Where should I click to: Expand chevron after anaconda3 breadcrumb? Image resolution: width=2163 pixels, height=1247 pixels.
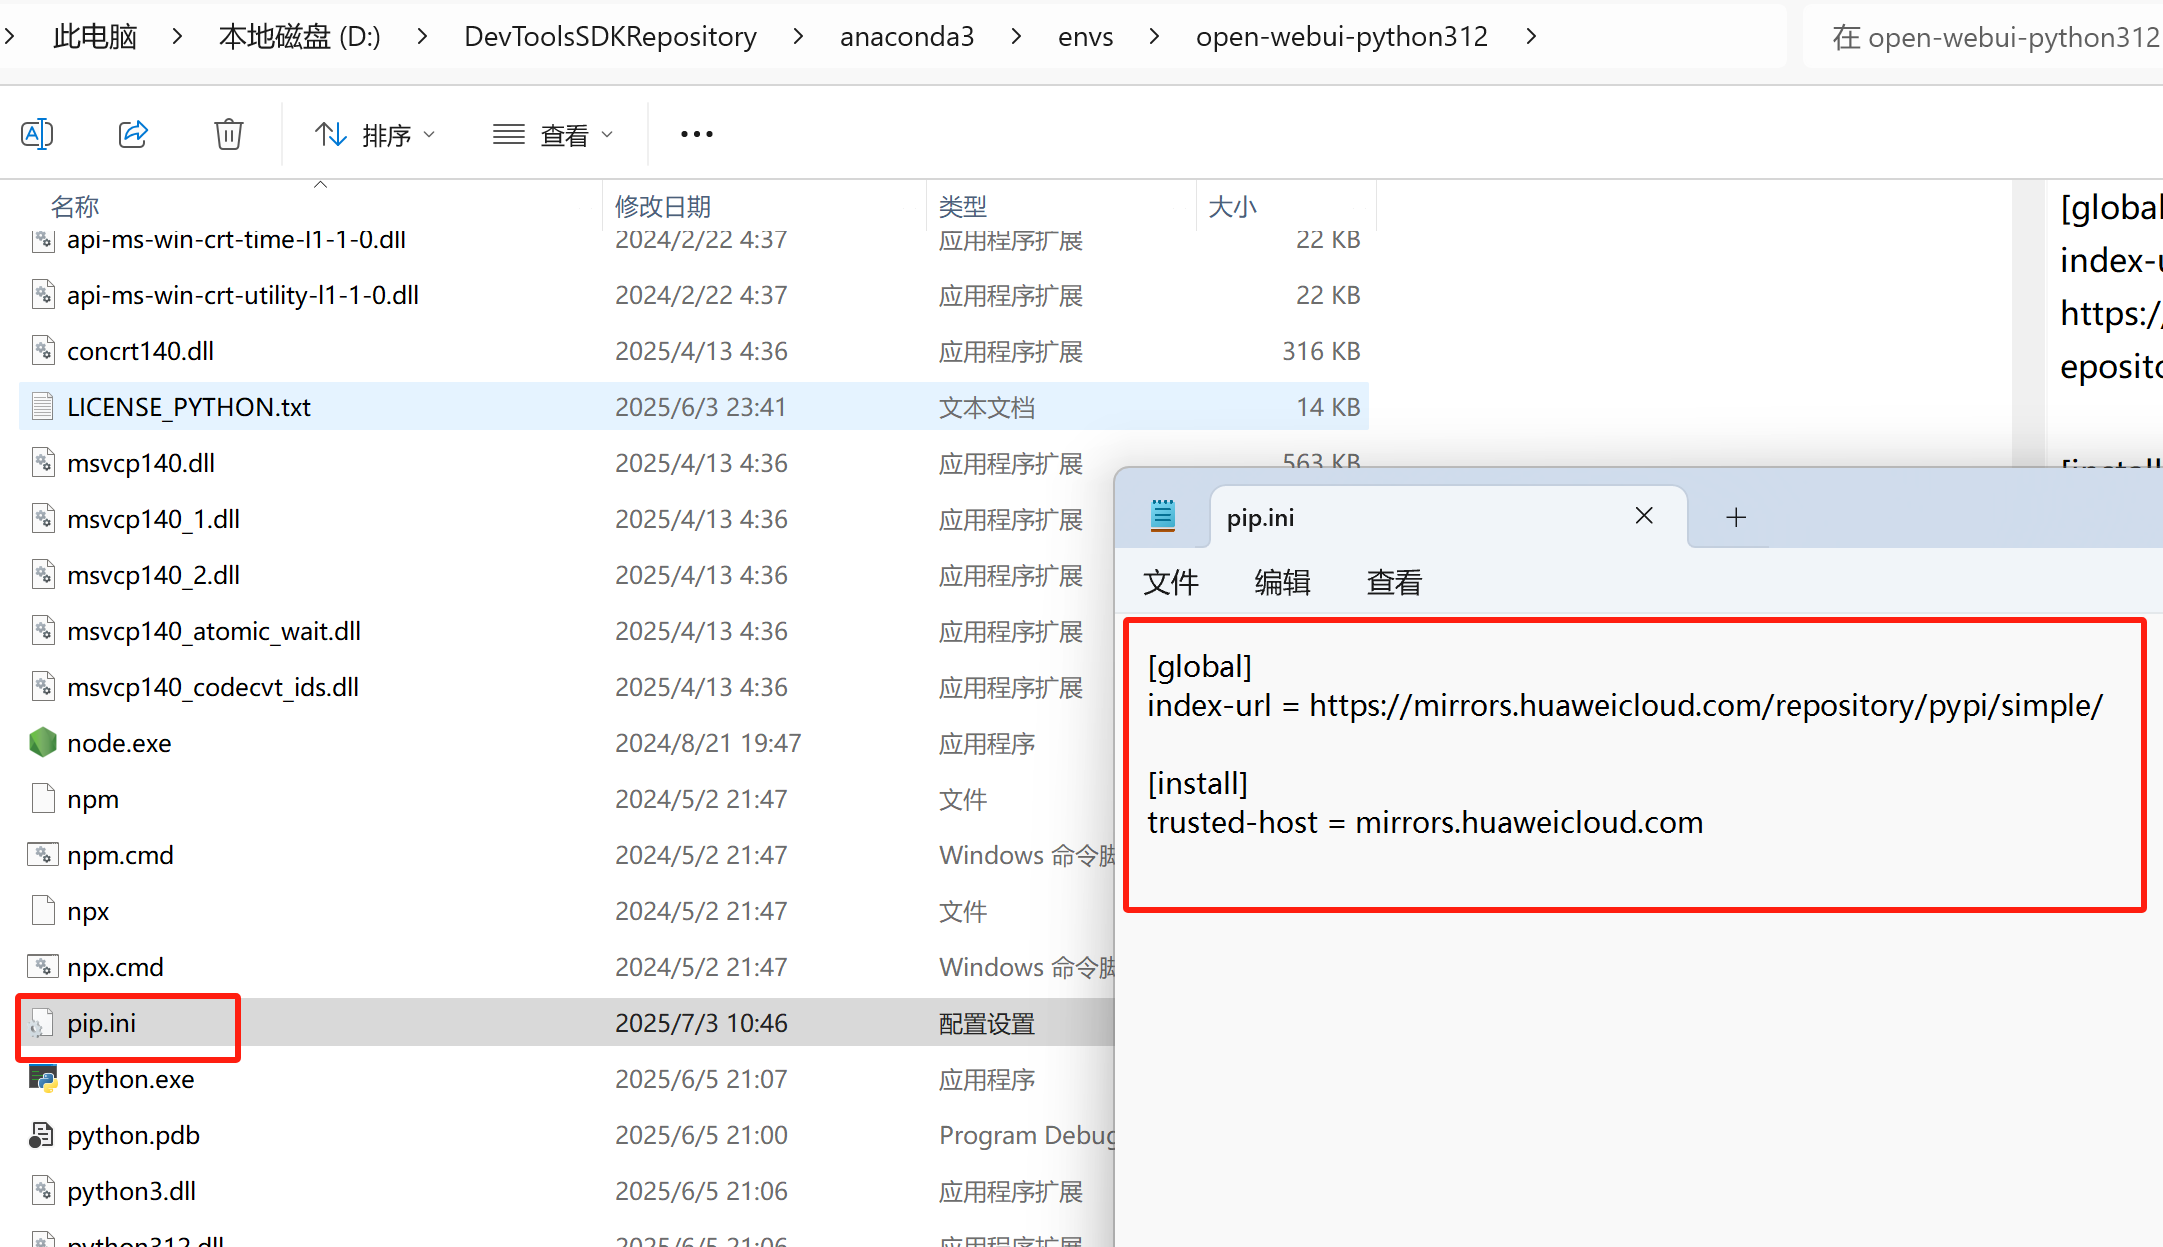click(1016, 36)
